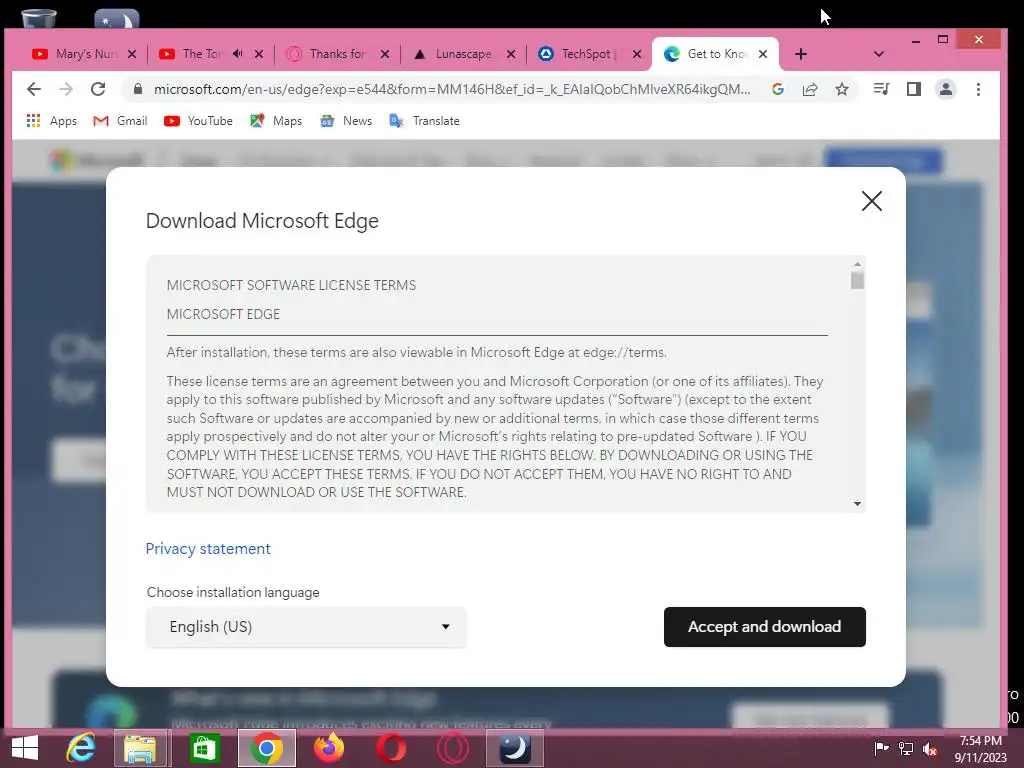Open Translate bookmark
Viewport: 1024px width, 768px height.
[424, 121]
